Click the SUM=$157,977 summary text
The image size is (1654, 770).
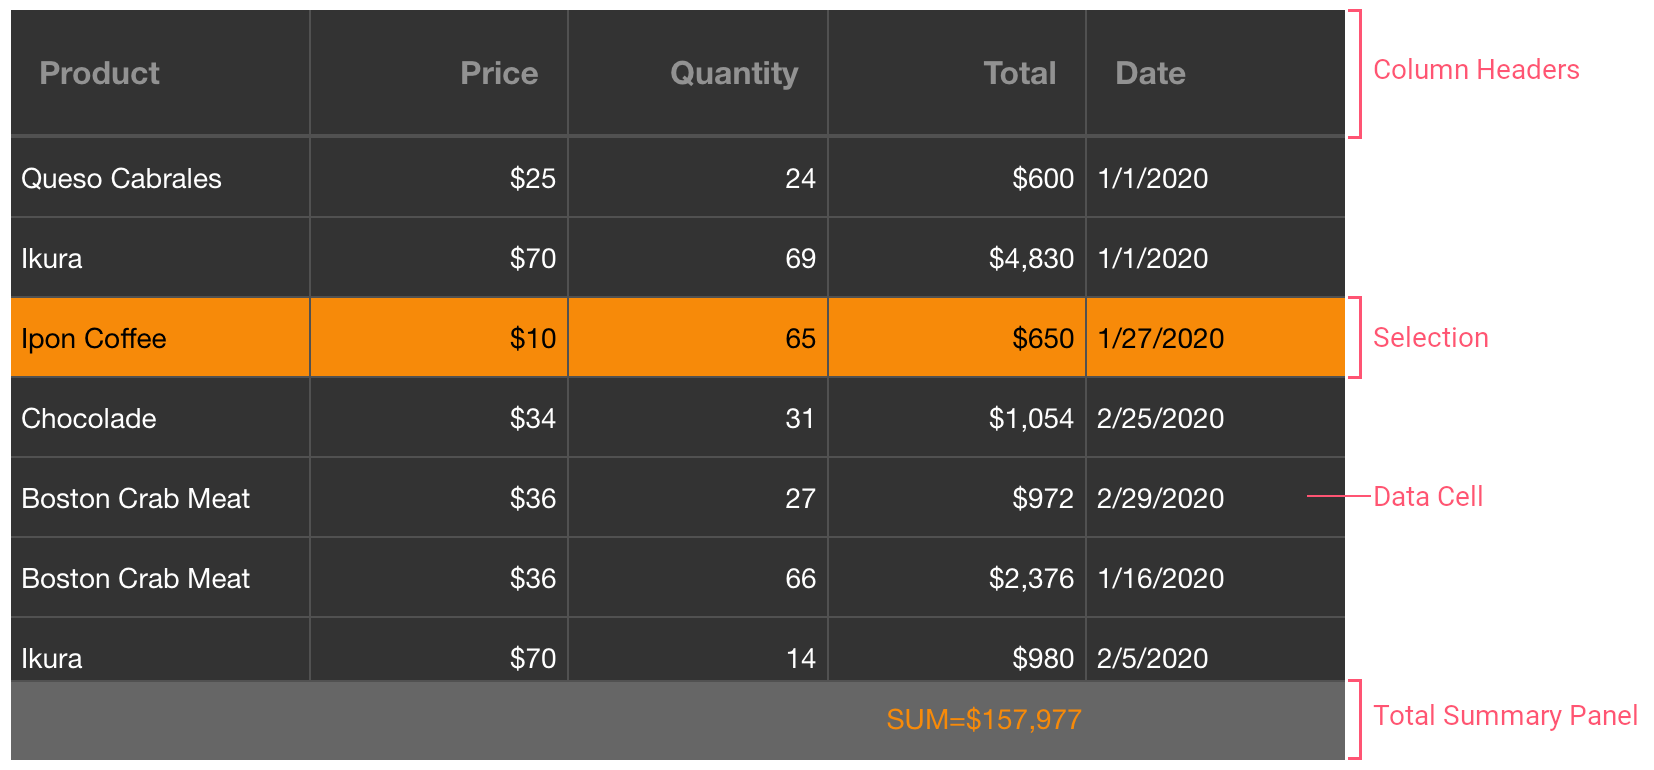tap(983, 719)
